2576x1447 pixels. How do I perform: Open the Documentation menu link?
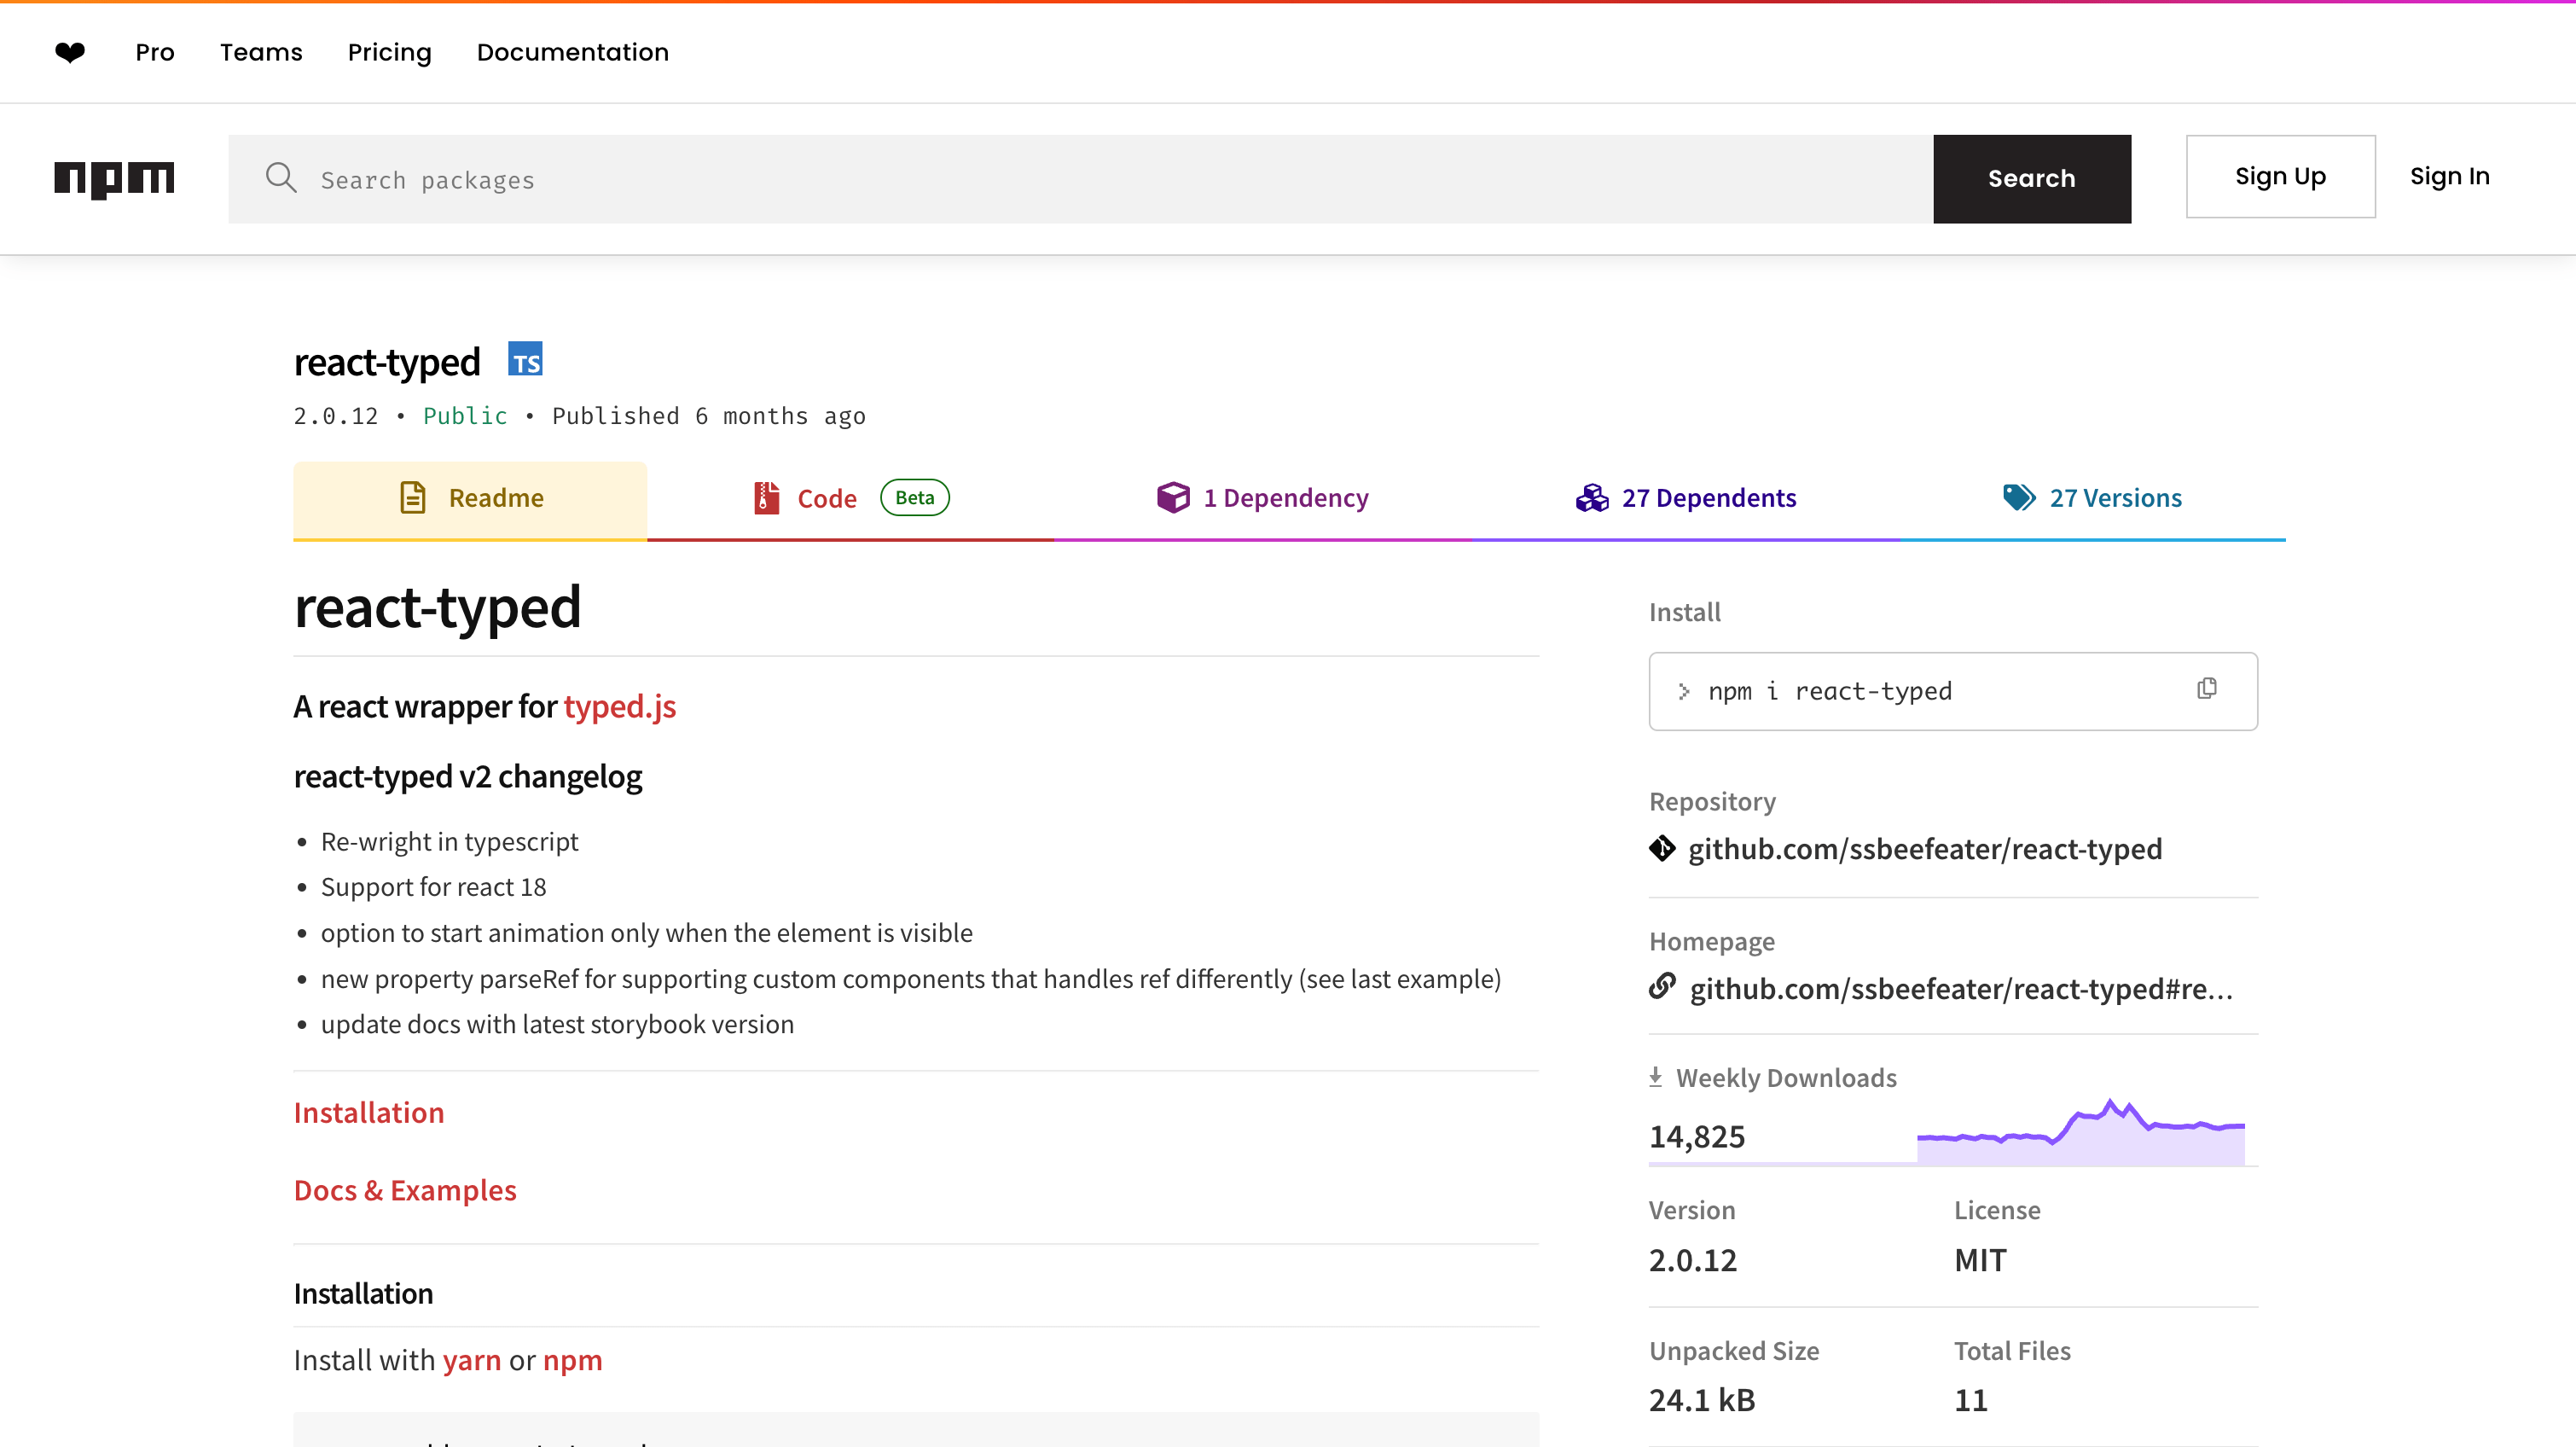572,52
